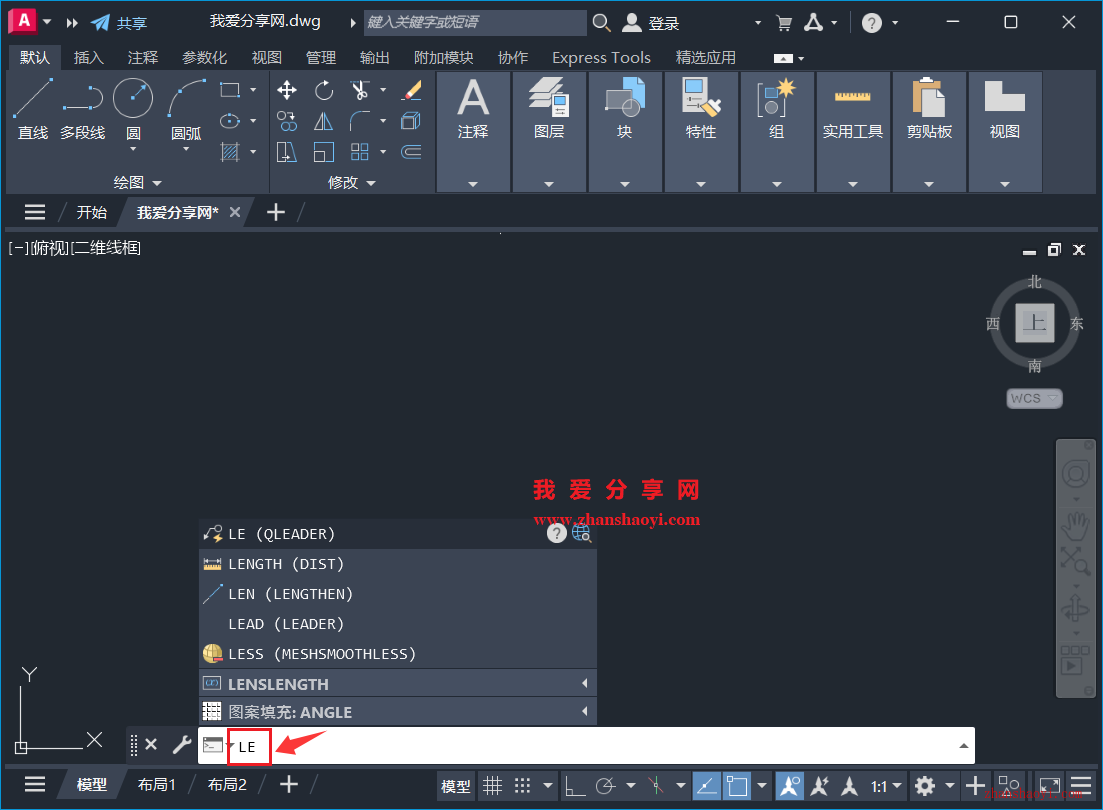Screen dimensions: 1103x810
Task: Open the Arc tool dropdown arrow
Action: 186,149
